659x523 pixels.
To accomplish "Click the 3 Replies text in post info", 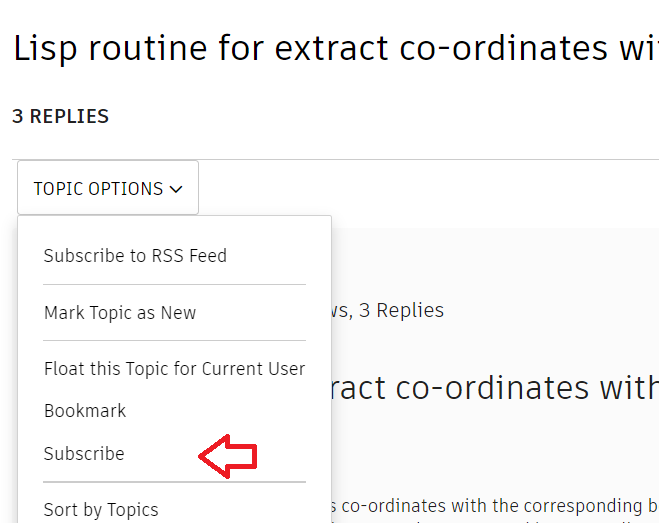I will (401, 311).
